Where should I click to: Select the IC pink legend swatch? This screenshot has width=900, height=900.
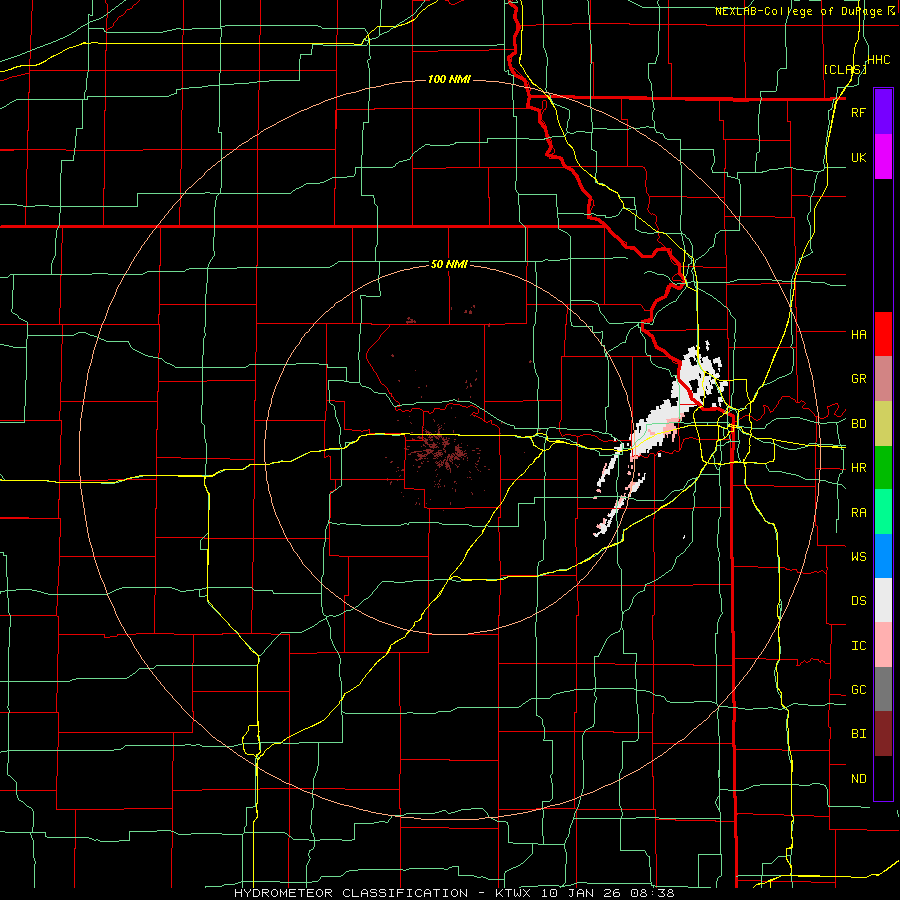click(883, 645)
